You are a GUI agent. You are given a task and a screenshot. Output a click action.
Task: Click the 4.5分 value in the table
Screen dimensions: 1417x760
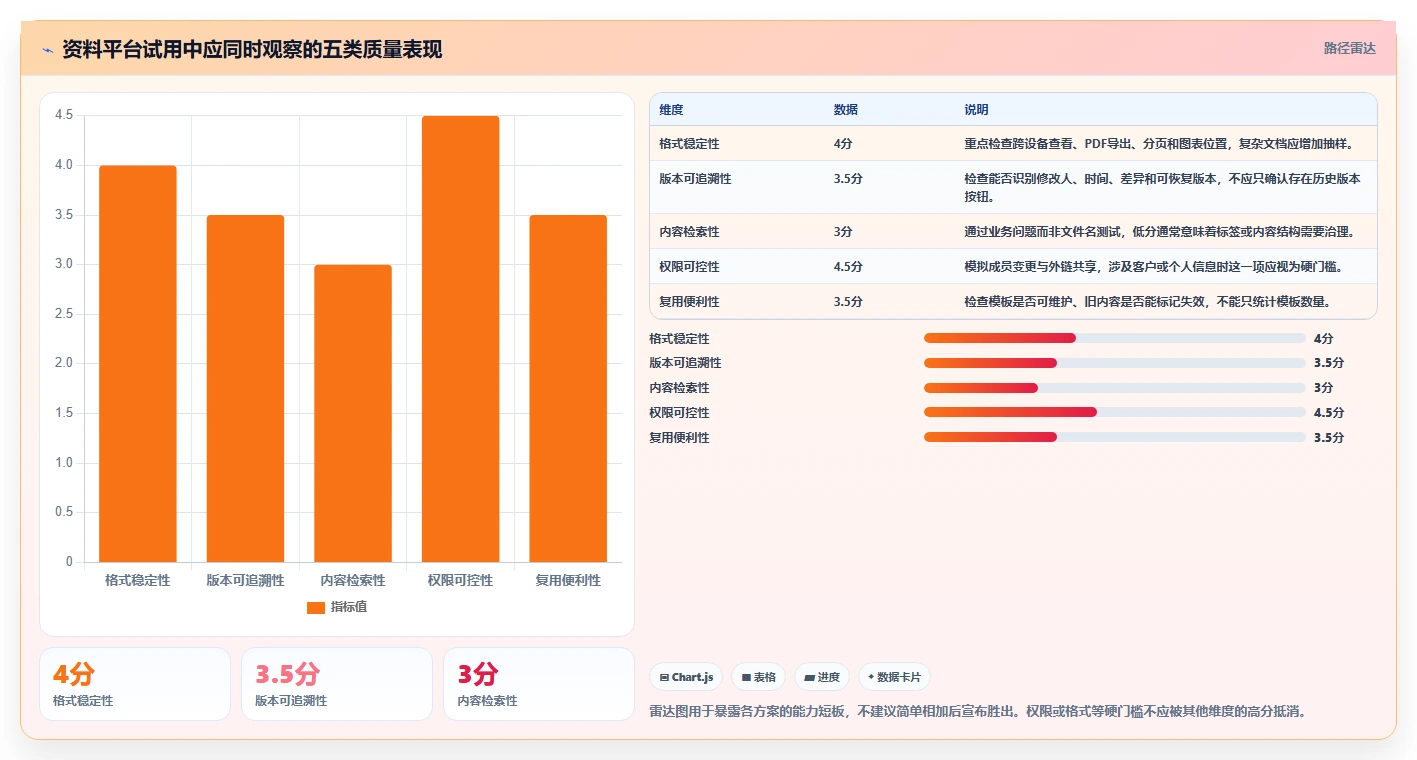click(x=848, y=267)
